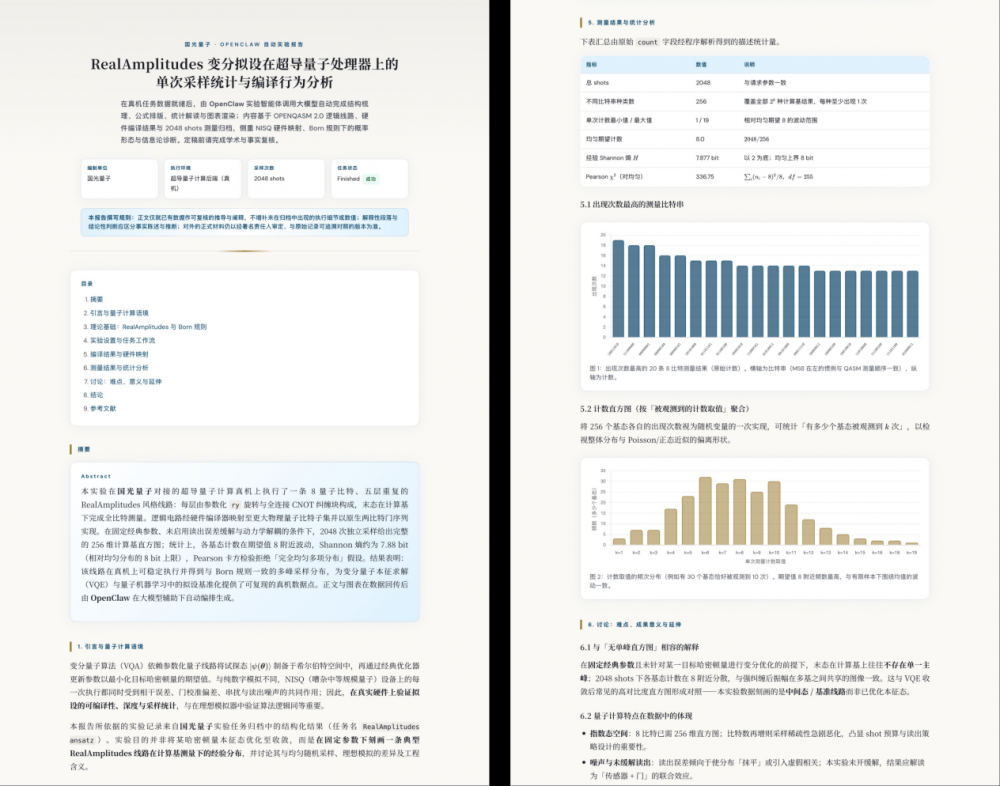Click the green 成功 status badge
1000x786 pixels.
[x=371, y=179]
